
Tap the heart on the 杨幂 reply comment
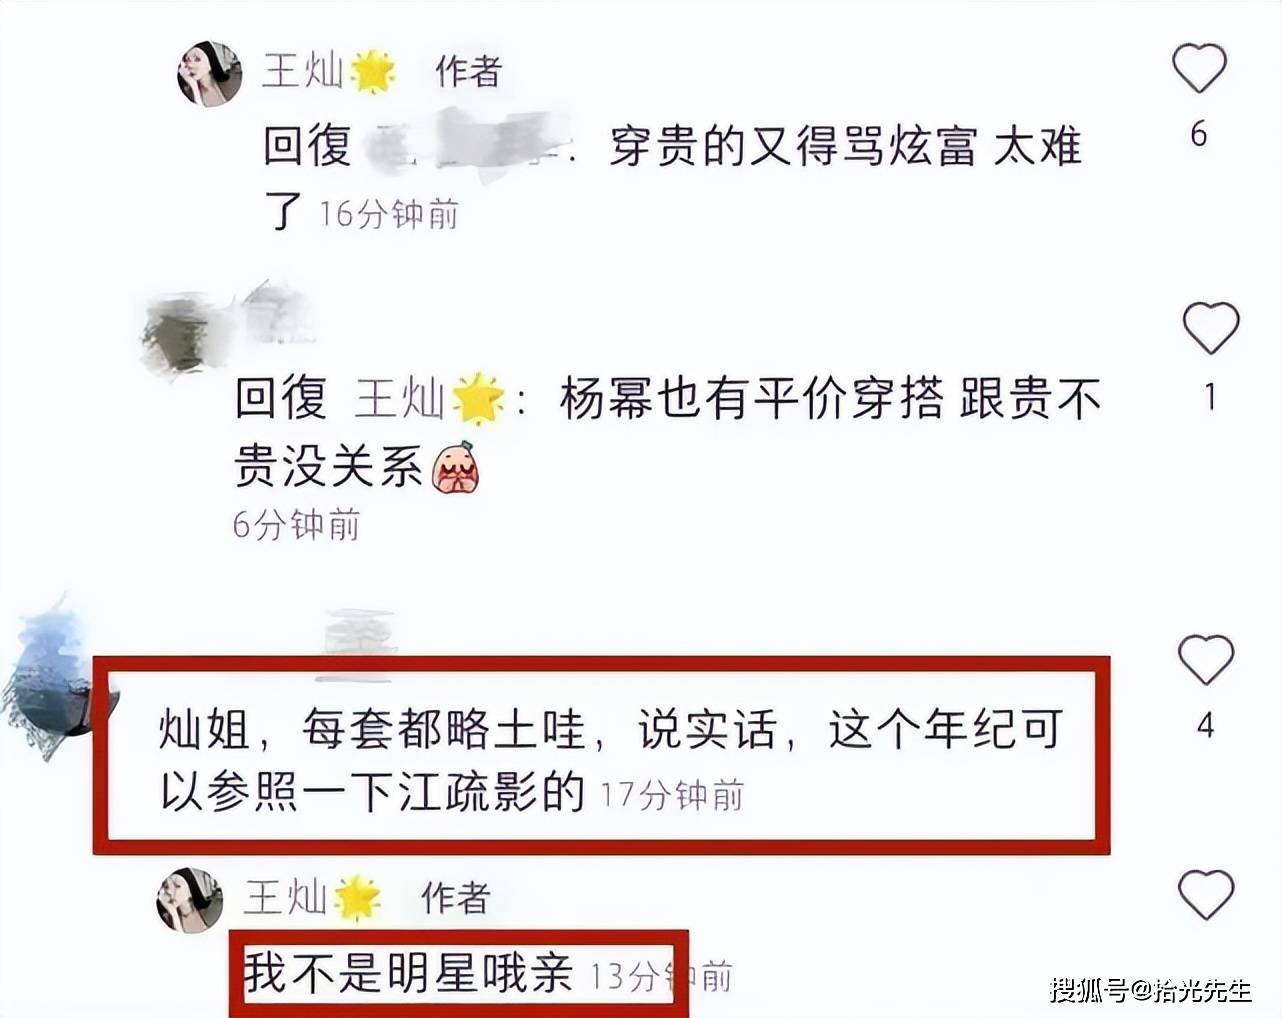[1210, 327]
